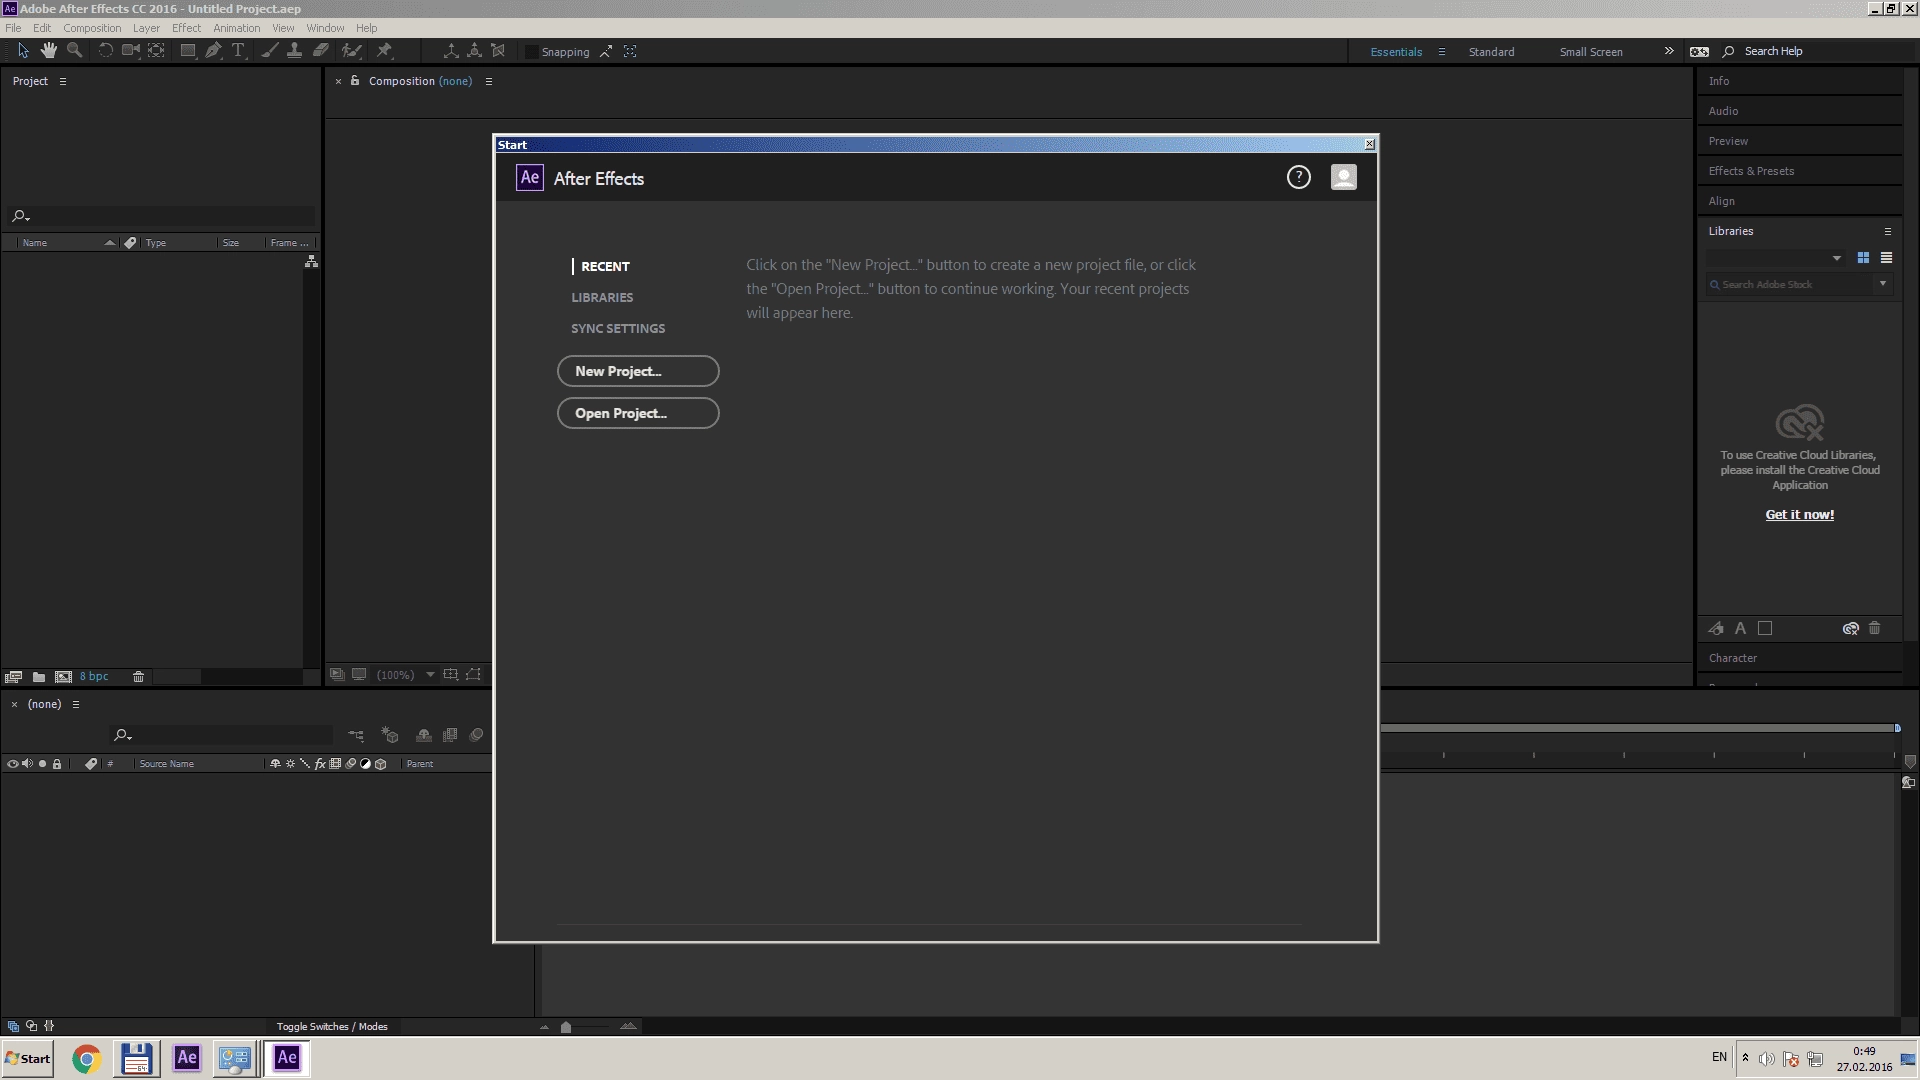This screenshot has height=1080, width=1920.
Task: Click the Draft 3D icon in timeline
Action: (x=390, y=735)
